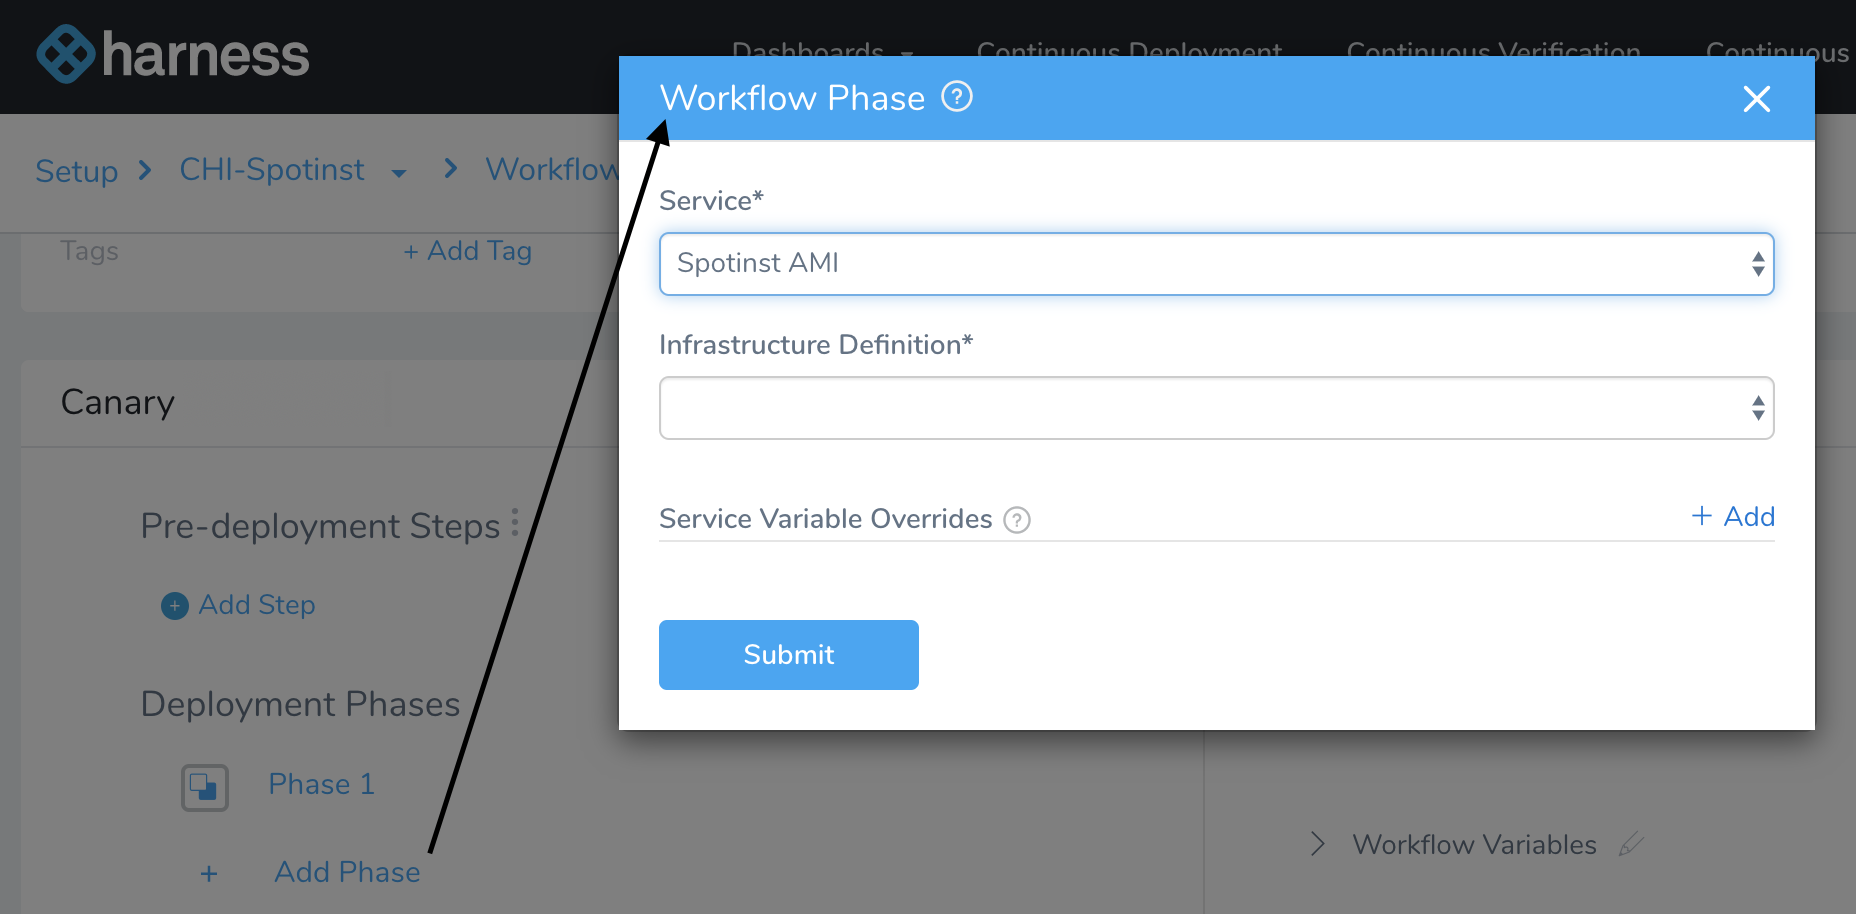Click the Deployment Phases heading

(300, 704)
